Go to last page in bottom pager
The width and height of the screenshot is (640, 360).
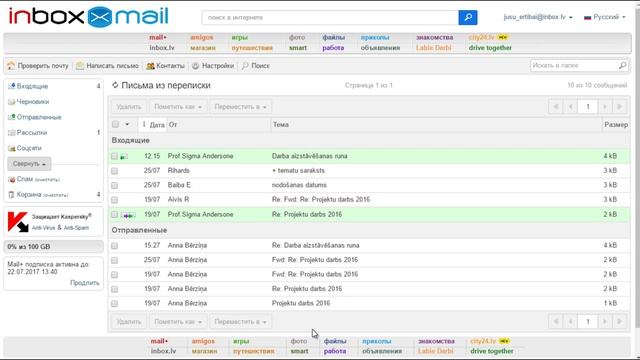(619, 322)
